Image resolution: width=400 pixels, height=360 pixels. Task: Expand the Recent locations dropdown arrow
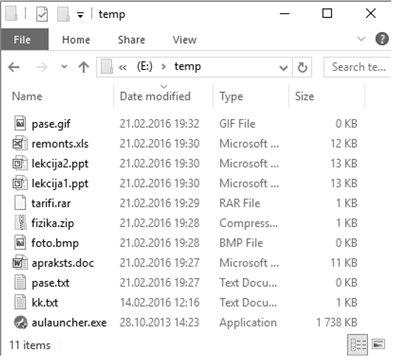tap(64, 67)
